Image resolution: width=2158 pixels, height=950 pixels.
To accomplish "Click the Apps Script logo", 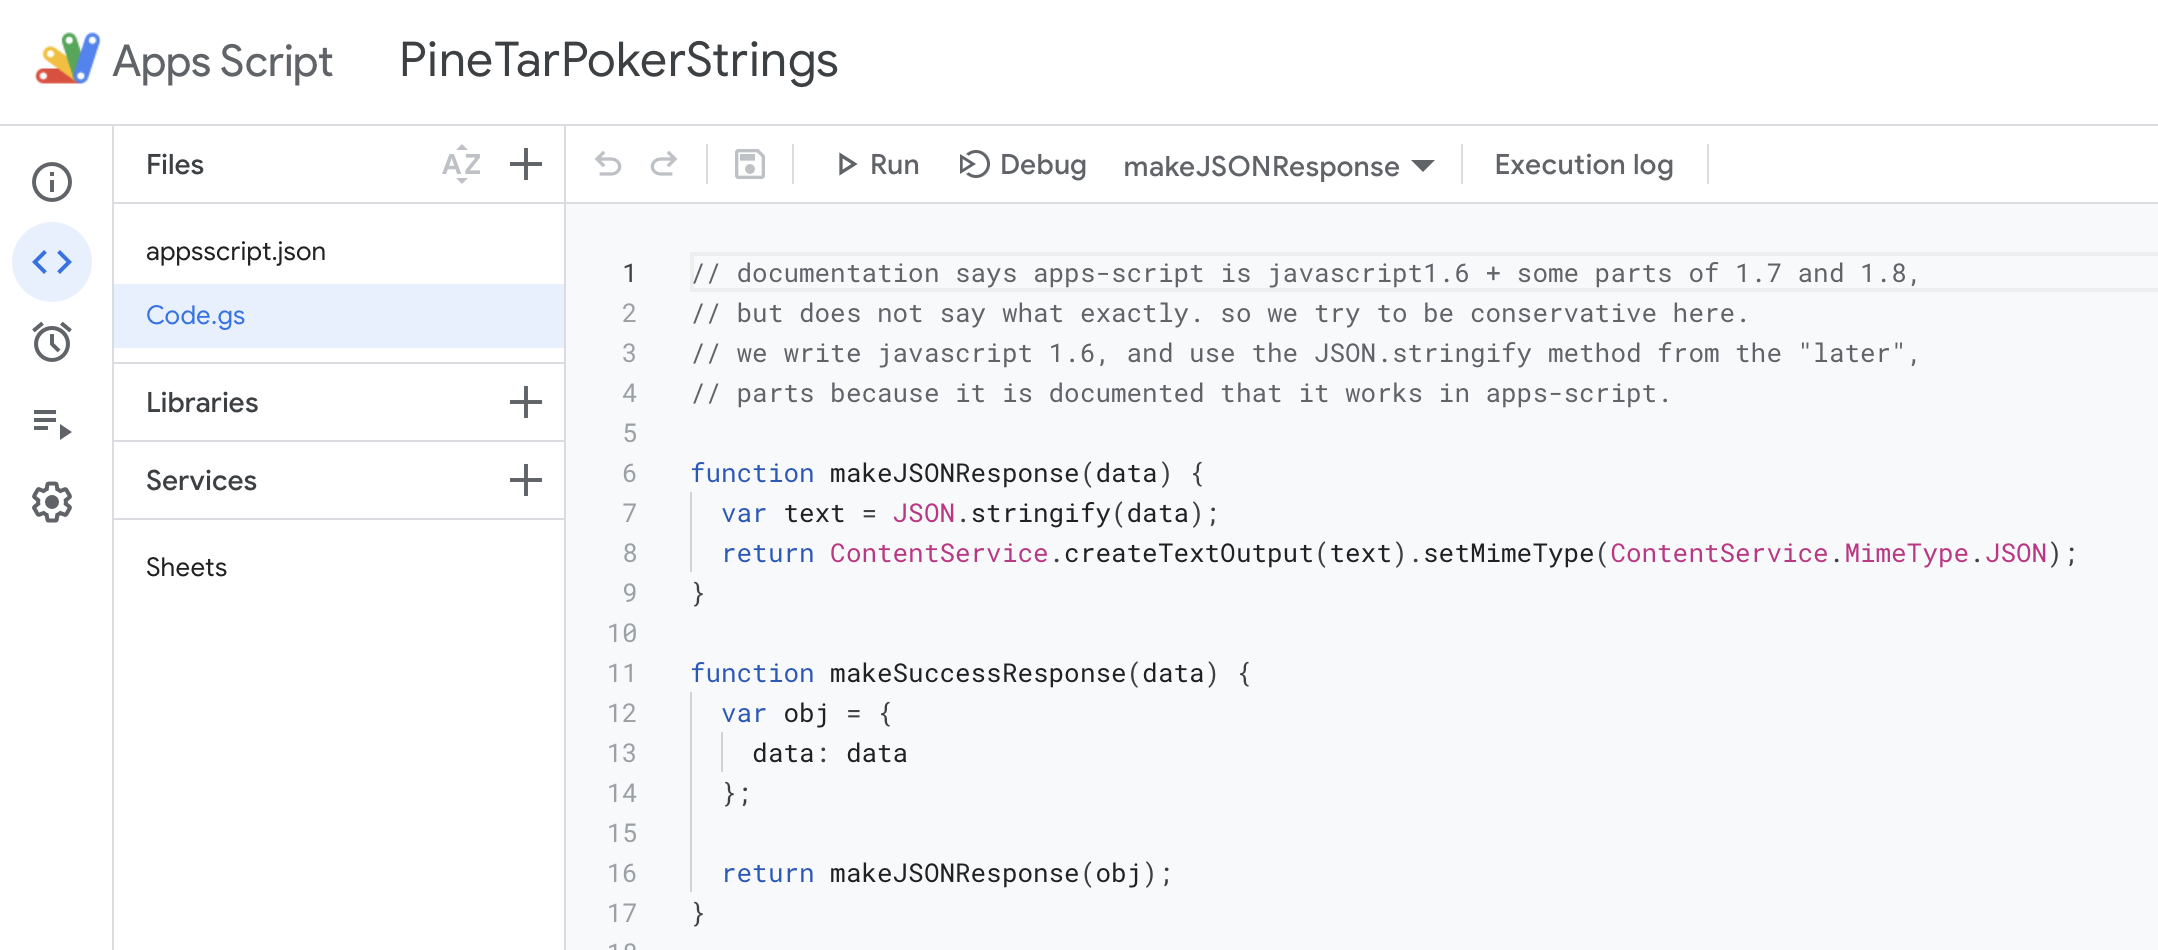I will click(68, 59).
